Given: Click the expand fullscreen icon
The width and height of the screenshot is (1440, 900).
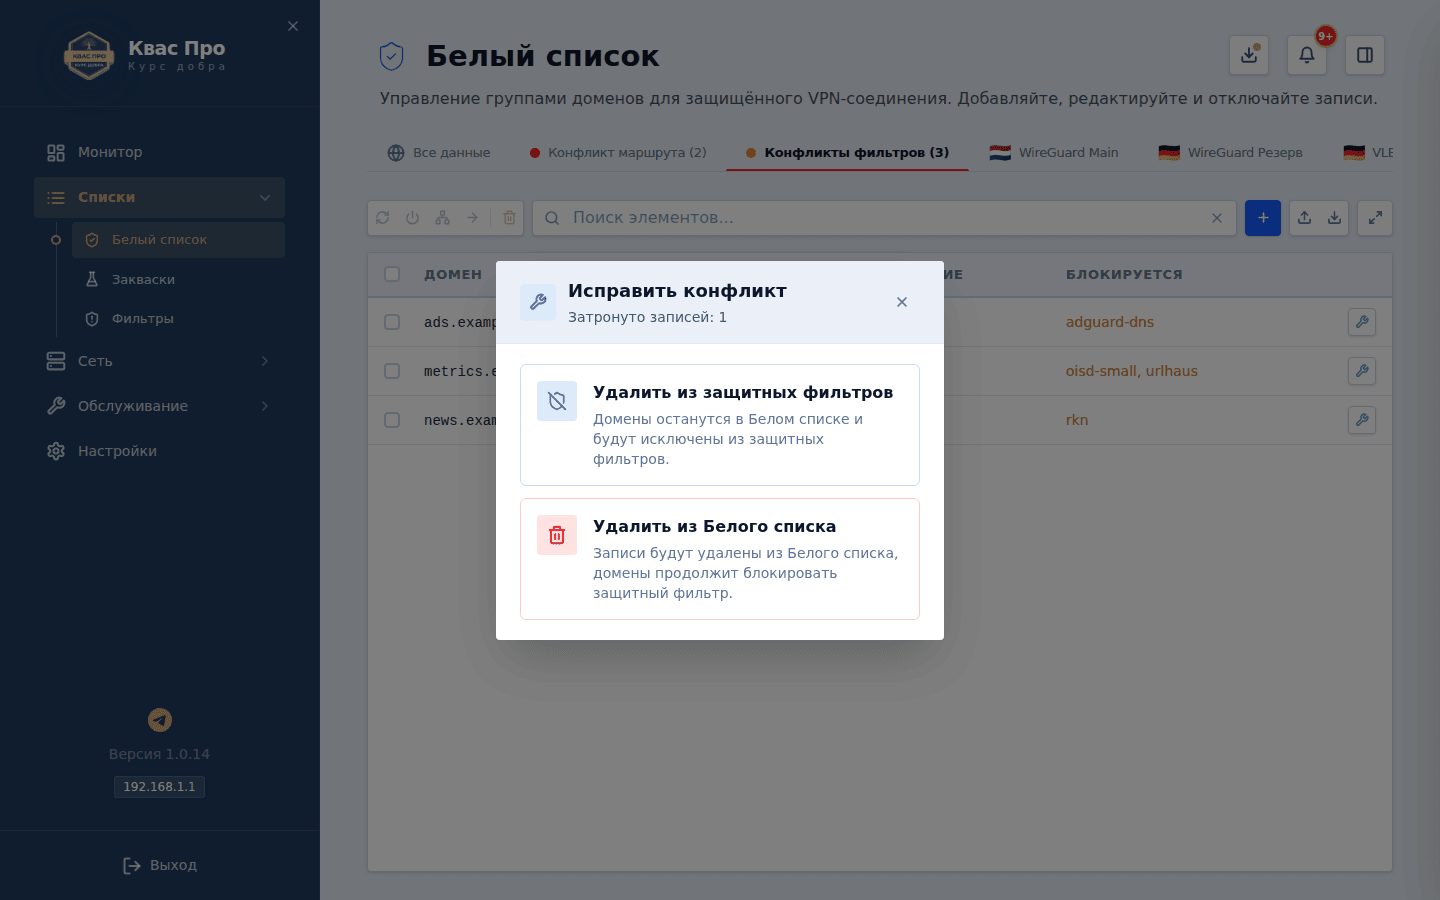Looking at the screenshot, I should click(1375, 218).
